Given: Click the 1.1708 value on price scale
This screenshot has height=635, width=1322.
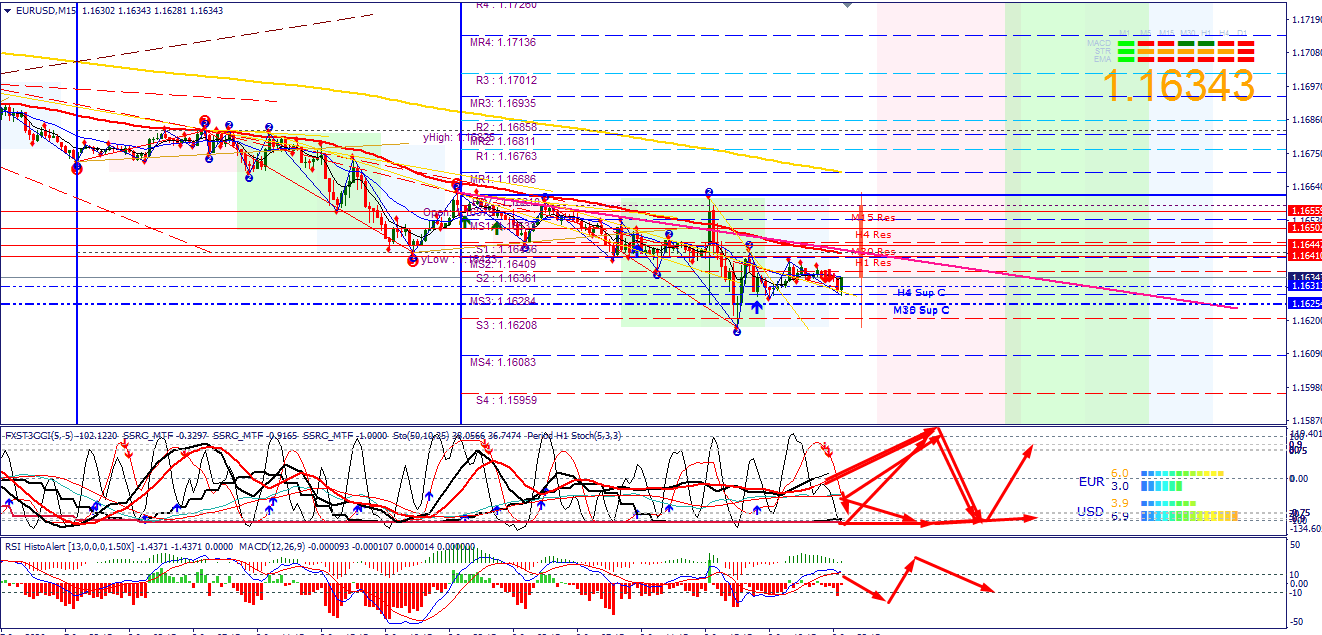Looking at the screenshot, I should pyautogui.click(x=1306, y=52).
